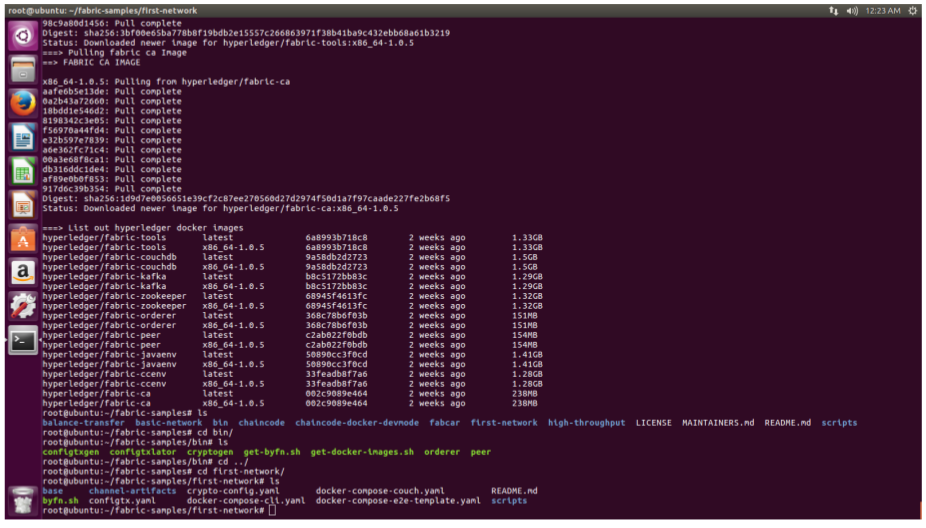Open the Ubuntu Dash search launcher

click(x=23, y=36)
